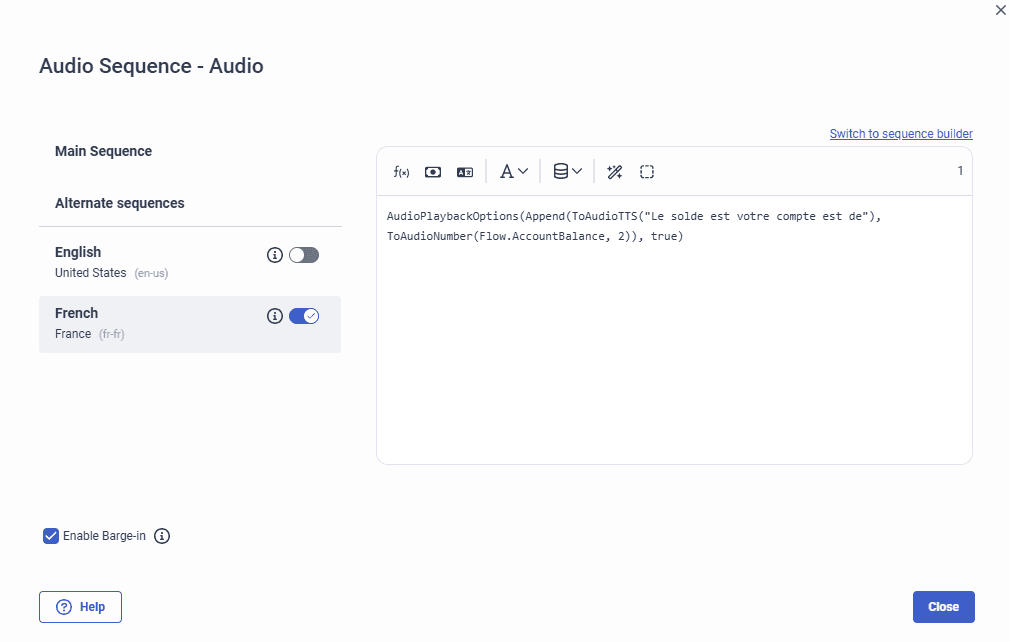1010x642 pixels.
Task: Disable the French sequence toggle
Action: 304,315
